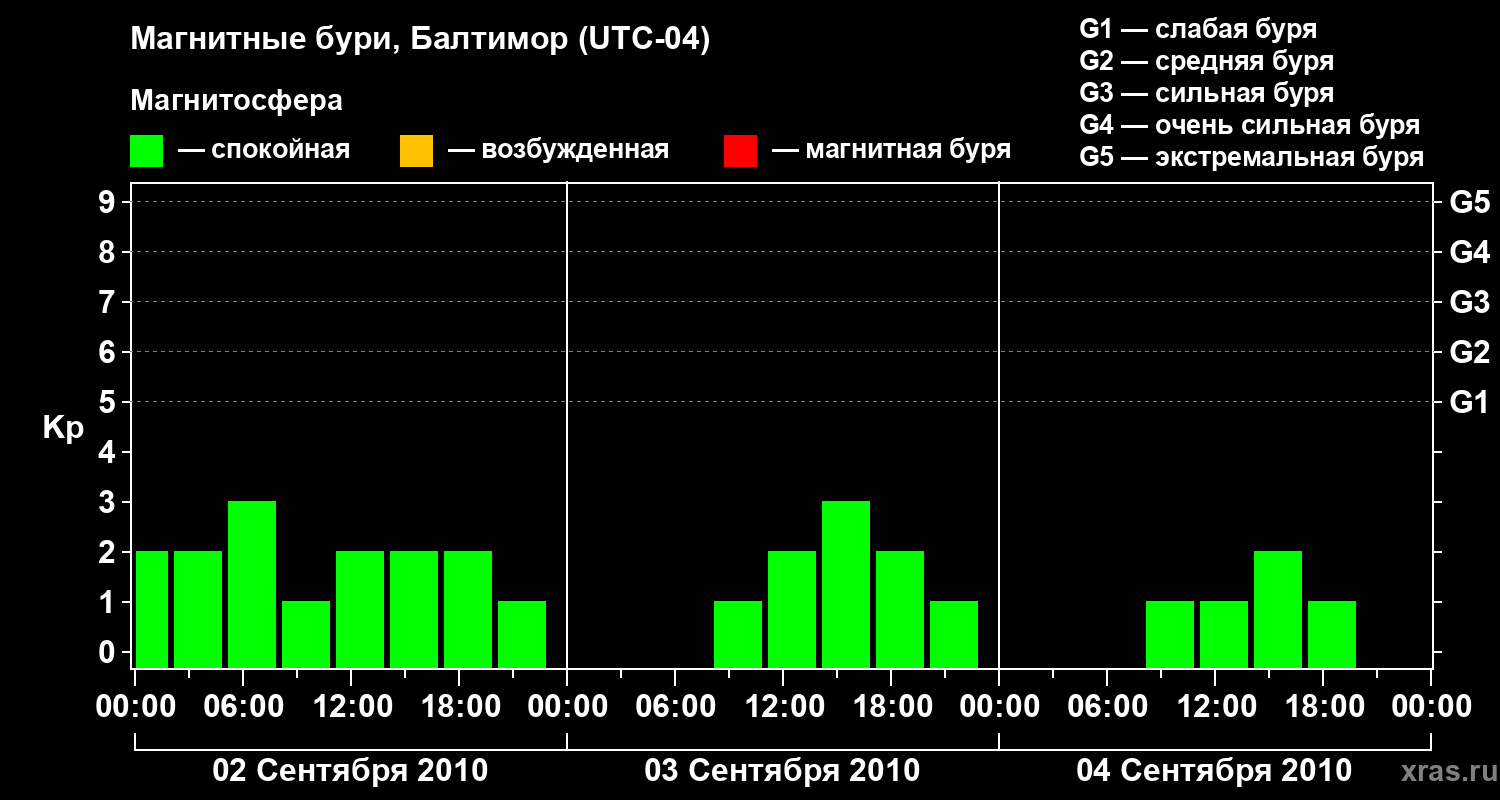
Task: Click the '— возбужденная' legend label
Action: pyautogui.click(x=558, y=150)
